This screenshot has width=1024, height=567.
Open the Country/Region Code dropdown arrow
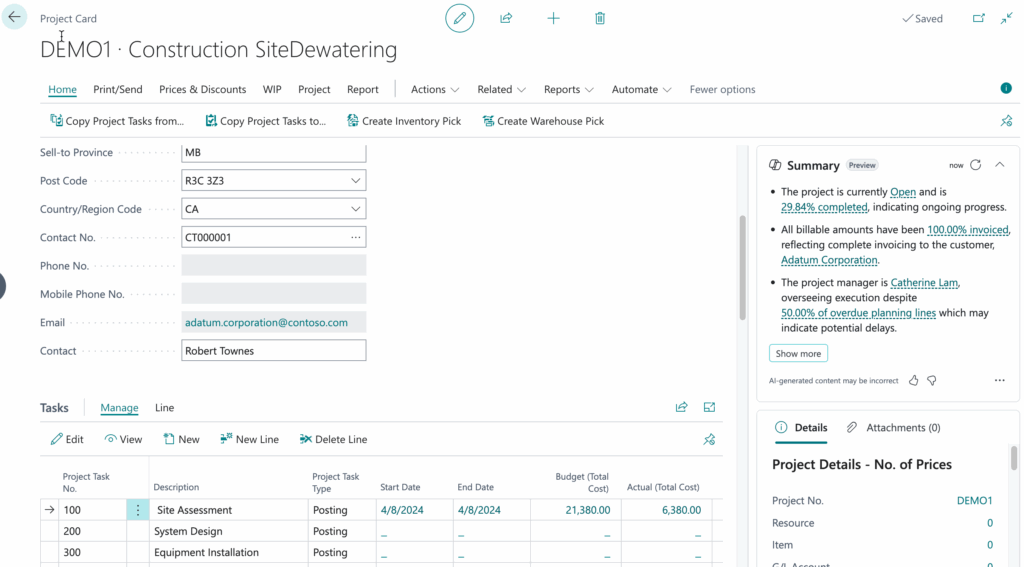click(x=355, y=209)
